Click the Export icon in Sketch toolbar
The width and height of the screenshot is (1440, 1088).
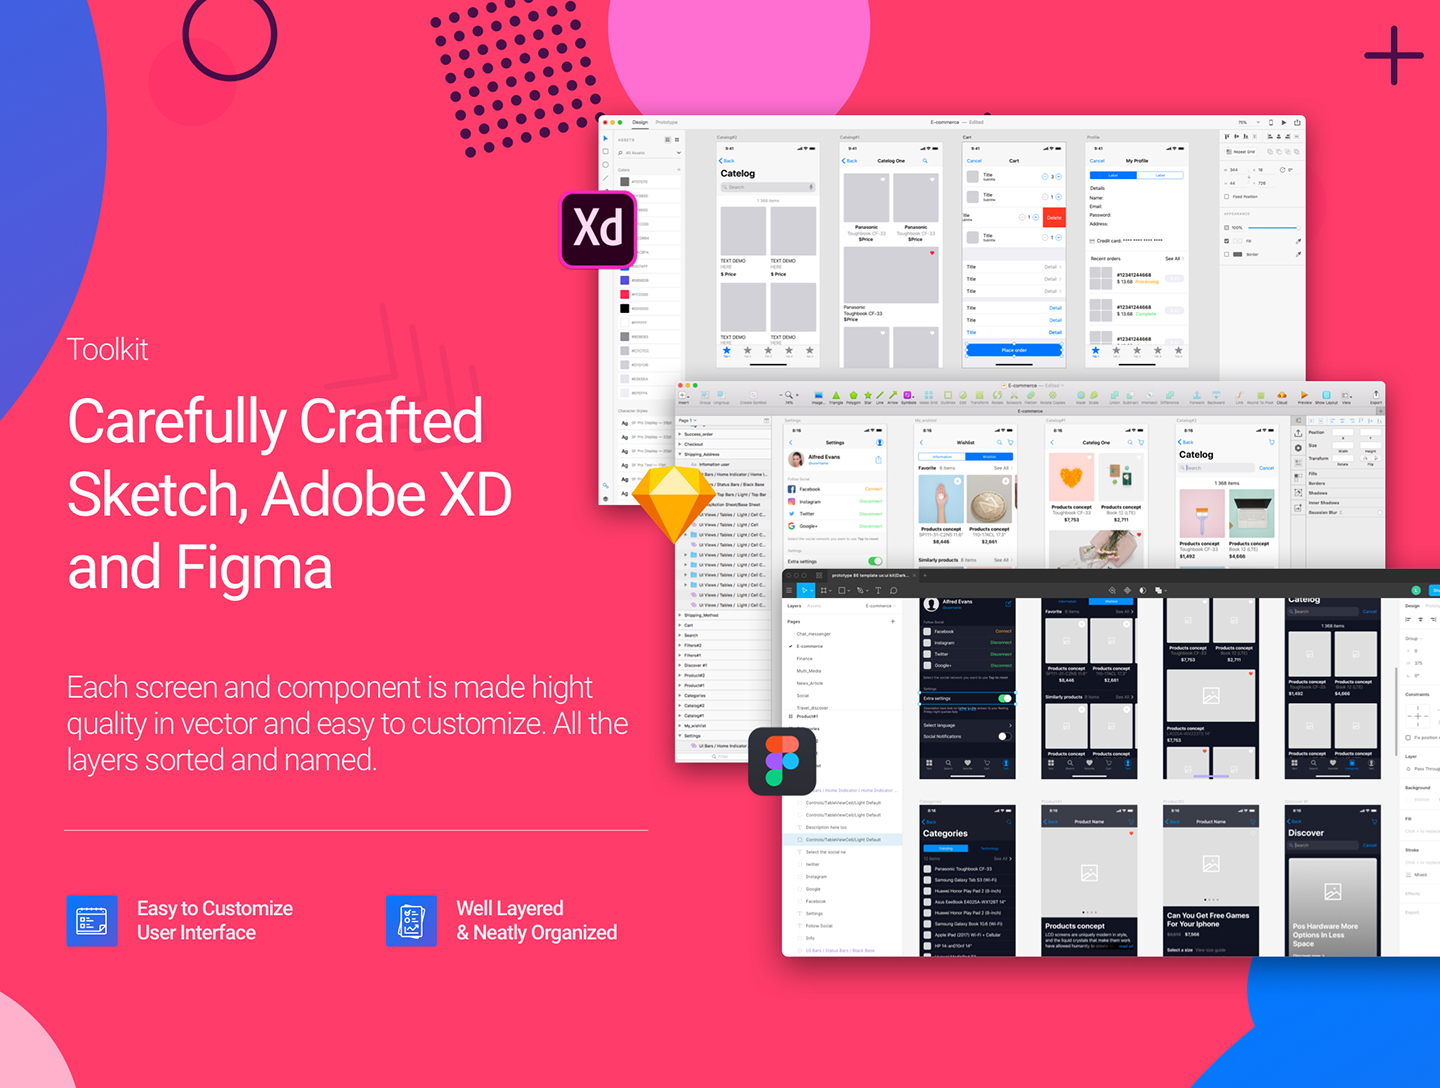(x=1375, y=396)
